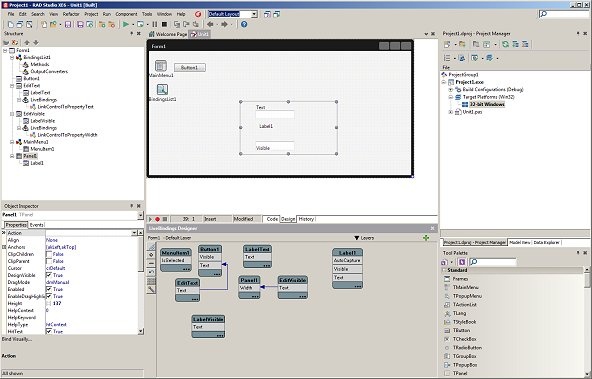Open the Object Inspector component selector dropdown

coord(140,215)
